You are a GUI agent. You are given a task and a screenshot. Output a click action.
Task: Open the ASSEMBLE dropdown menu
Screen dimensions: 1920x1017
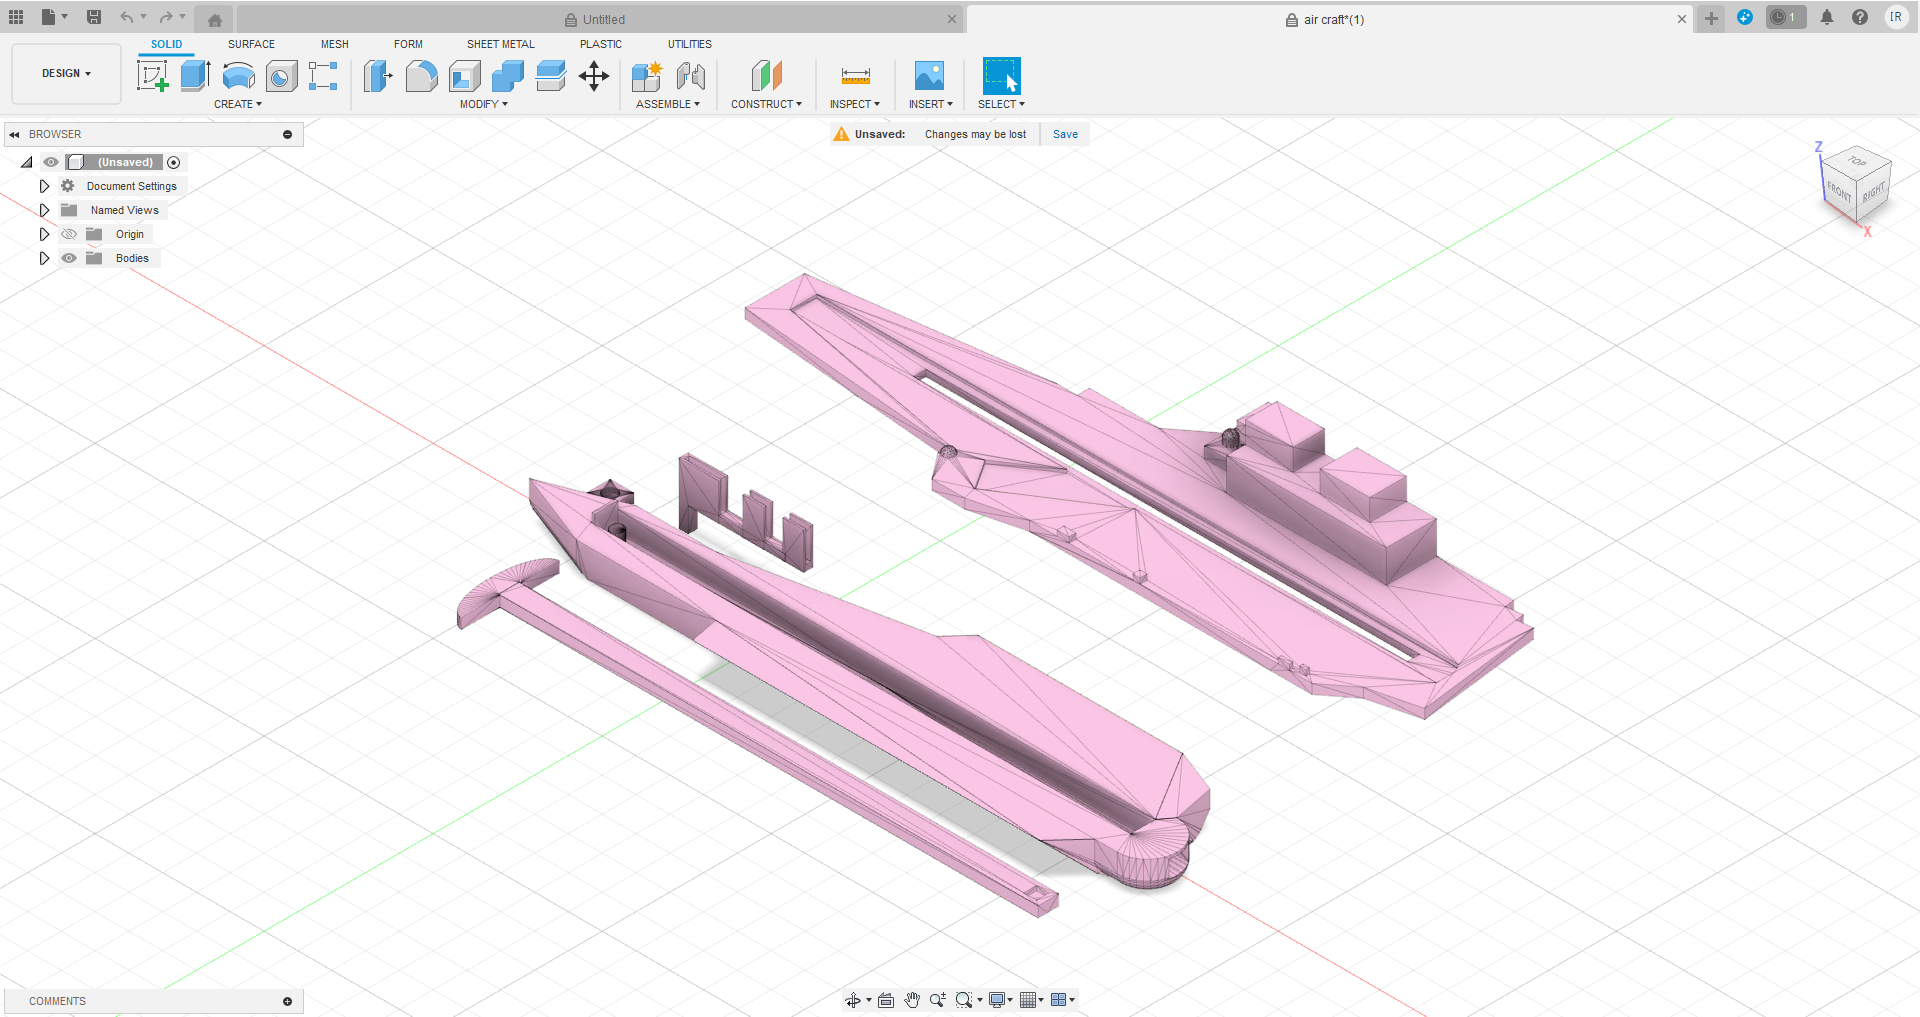668,104
